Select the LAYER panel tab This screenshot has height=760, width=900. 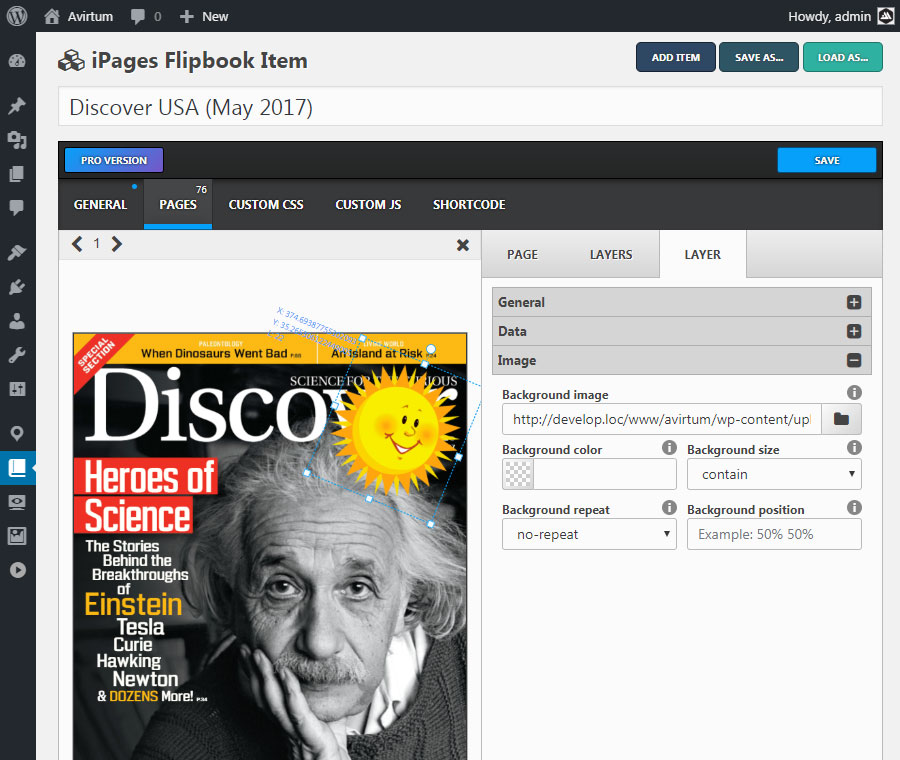(703, 254)
